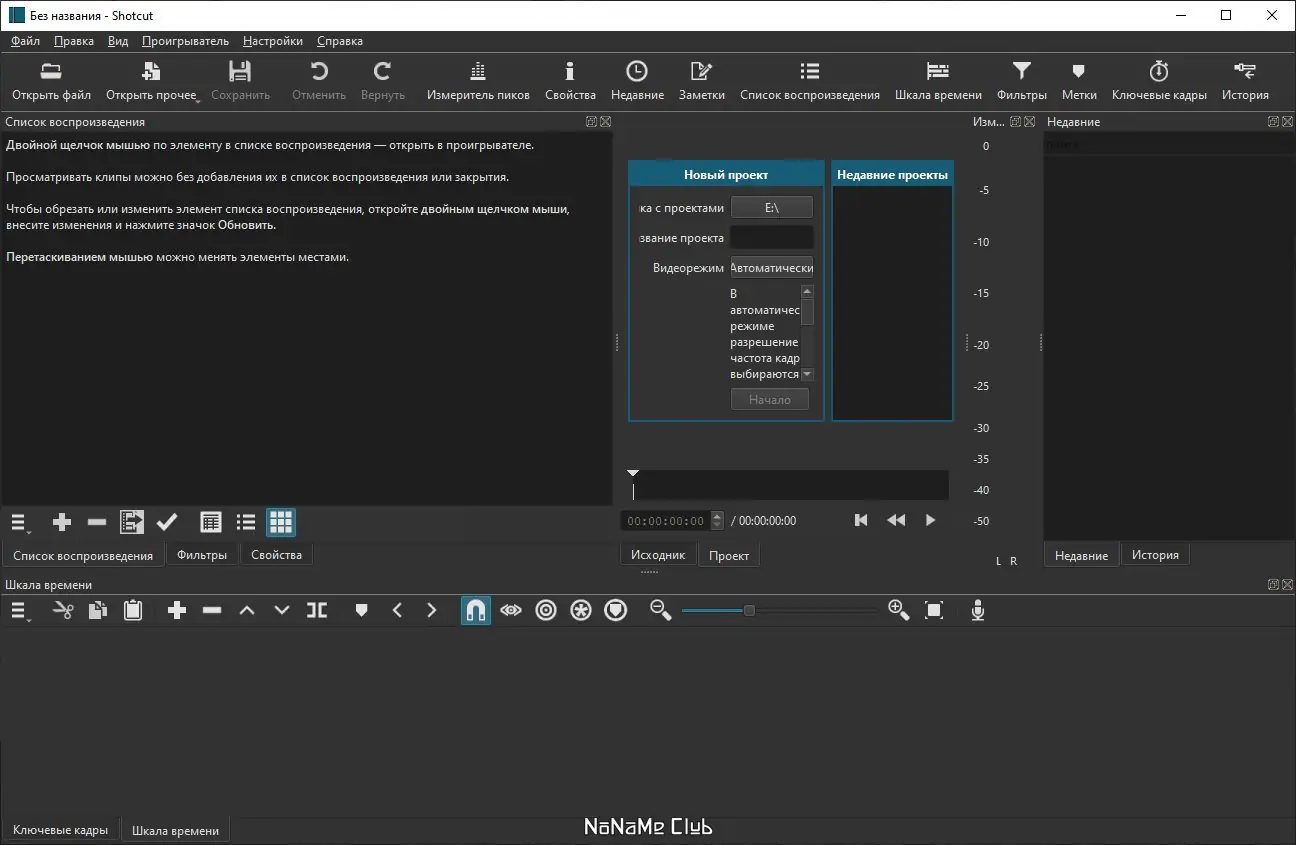Toggle ripple mode target icon in timeline

tap(546, 610)
